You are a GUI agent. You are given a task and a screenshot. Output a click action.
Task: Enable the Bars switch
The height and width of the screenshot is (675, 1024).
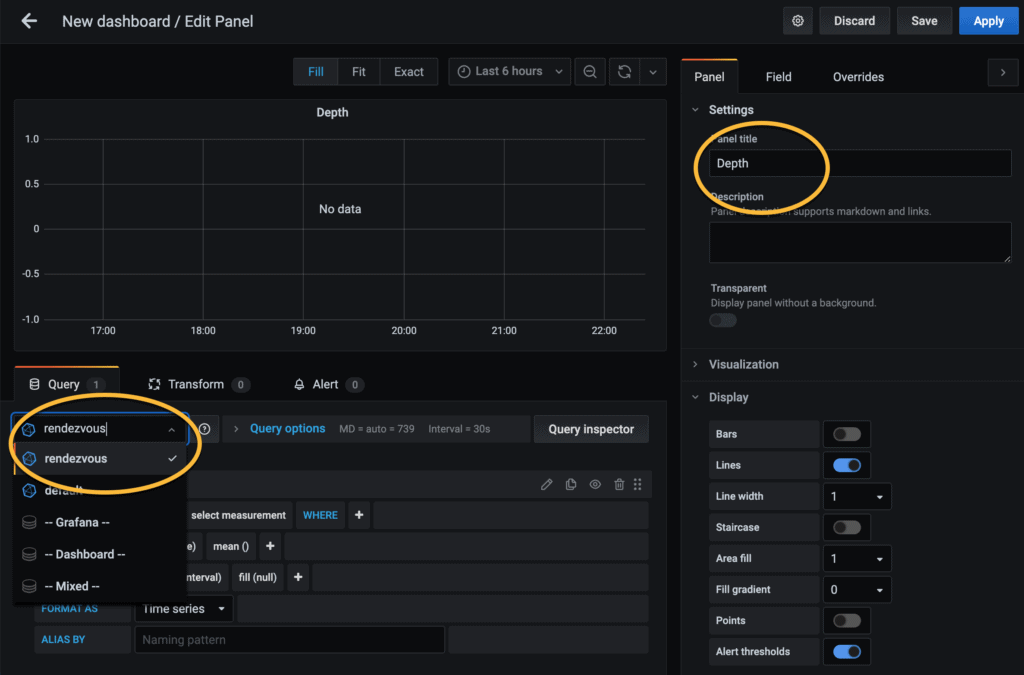tap(846, 434)
